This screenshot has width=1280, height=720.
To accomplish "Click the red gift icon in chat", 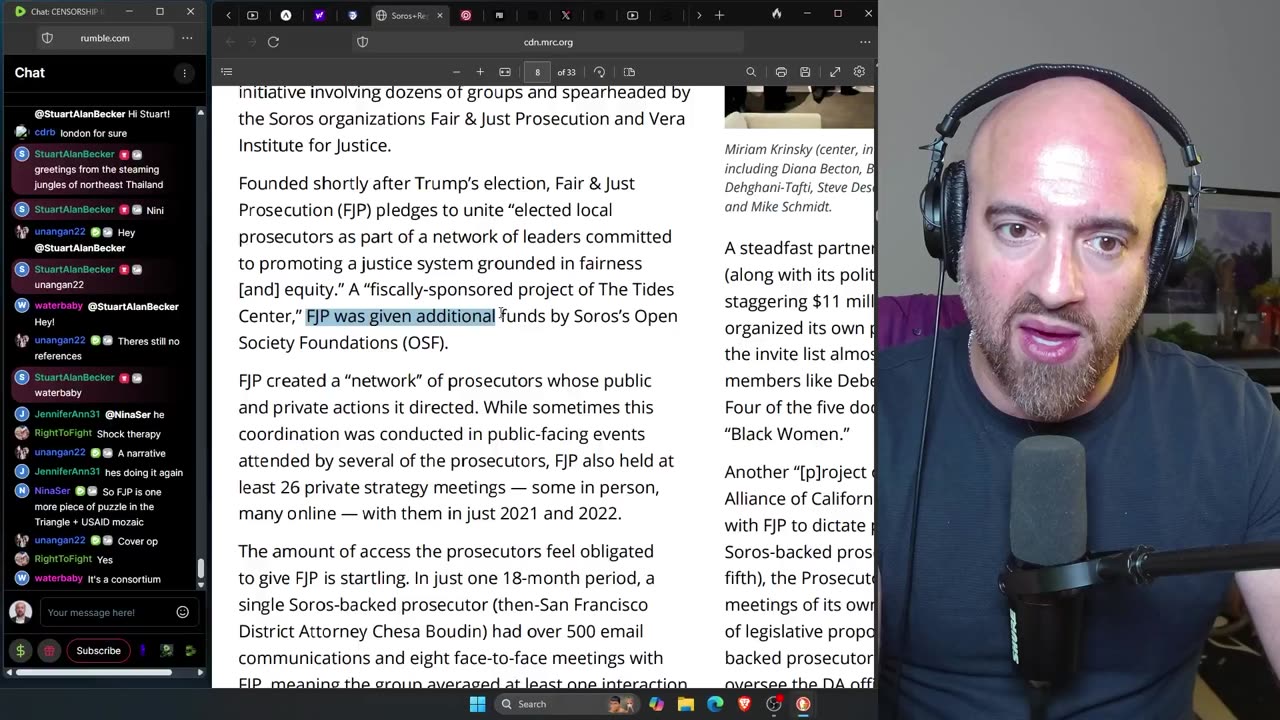I will click(x=49, y=651).
